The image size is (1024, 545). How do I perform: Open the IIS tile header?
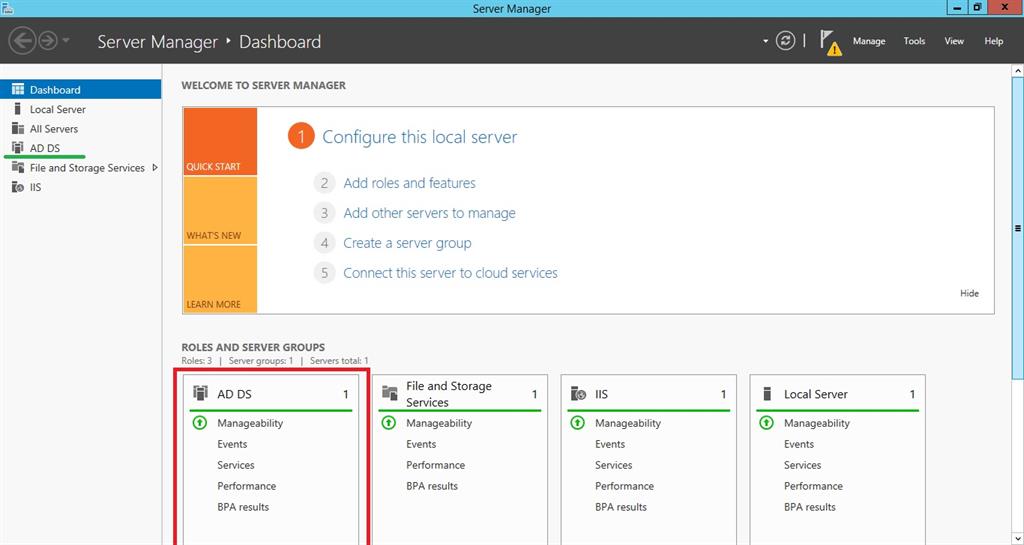[648, 394]
